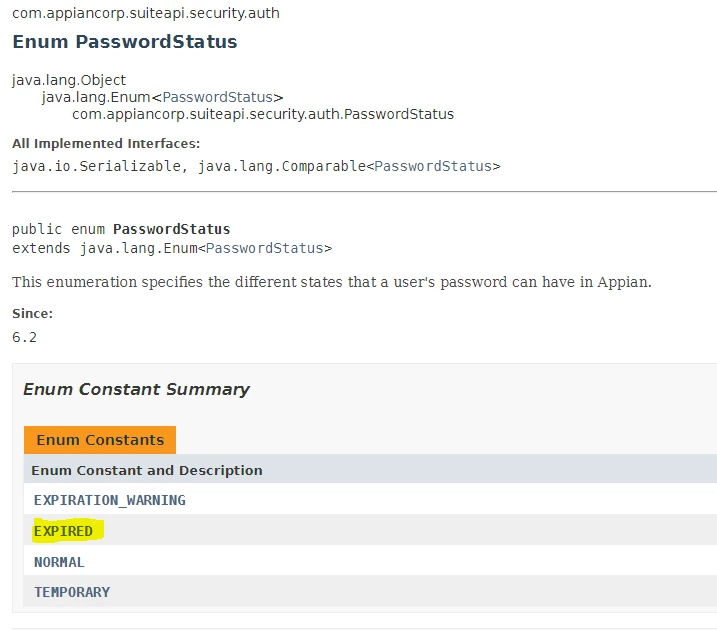Open the NORMAL enum constant
Screen dimensions: 717x630
pos(59,562)
